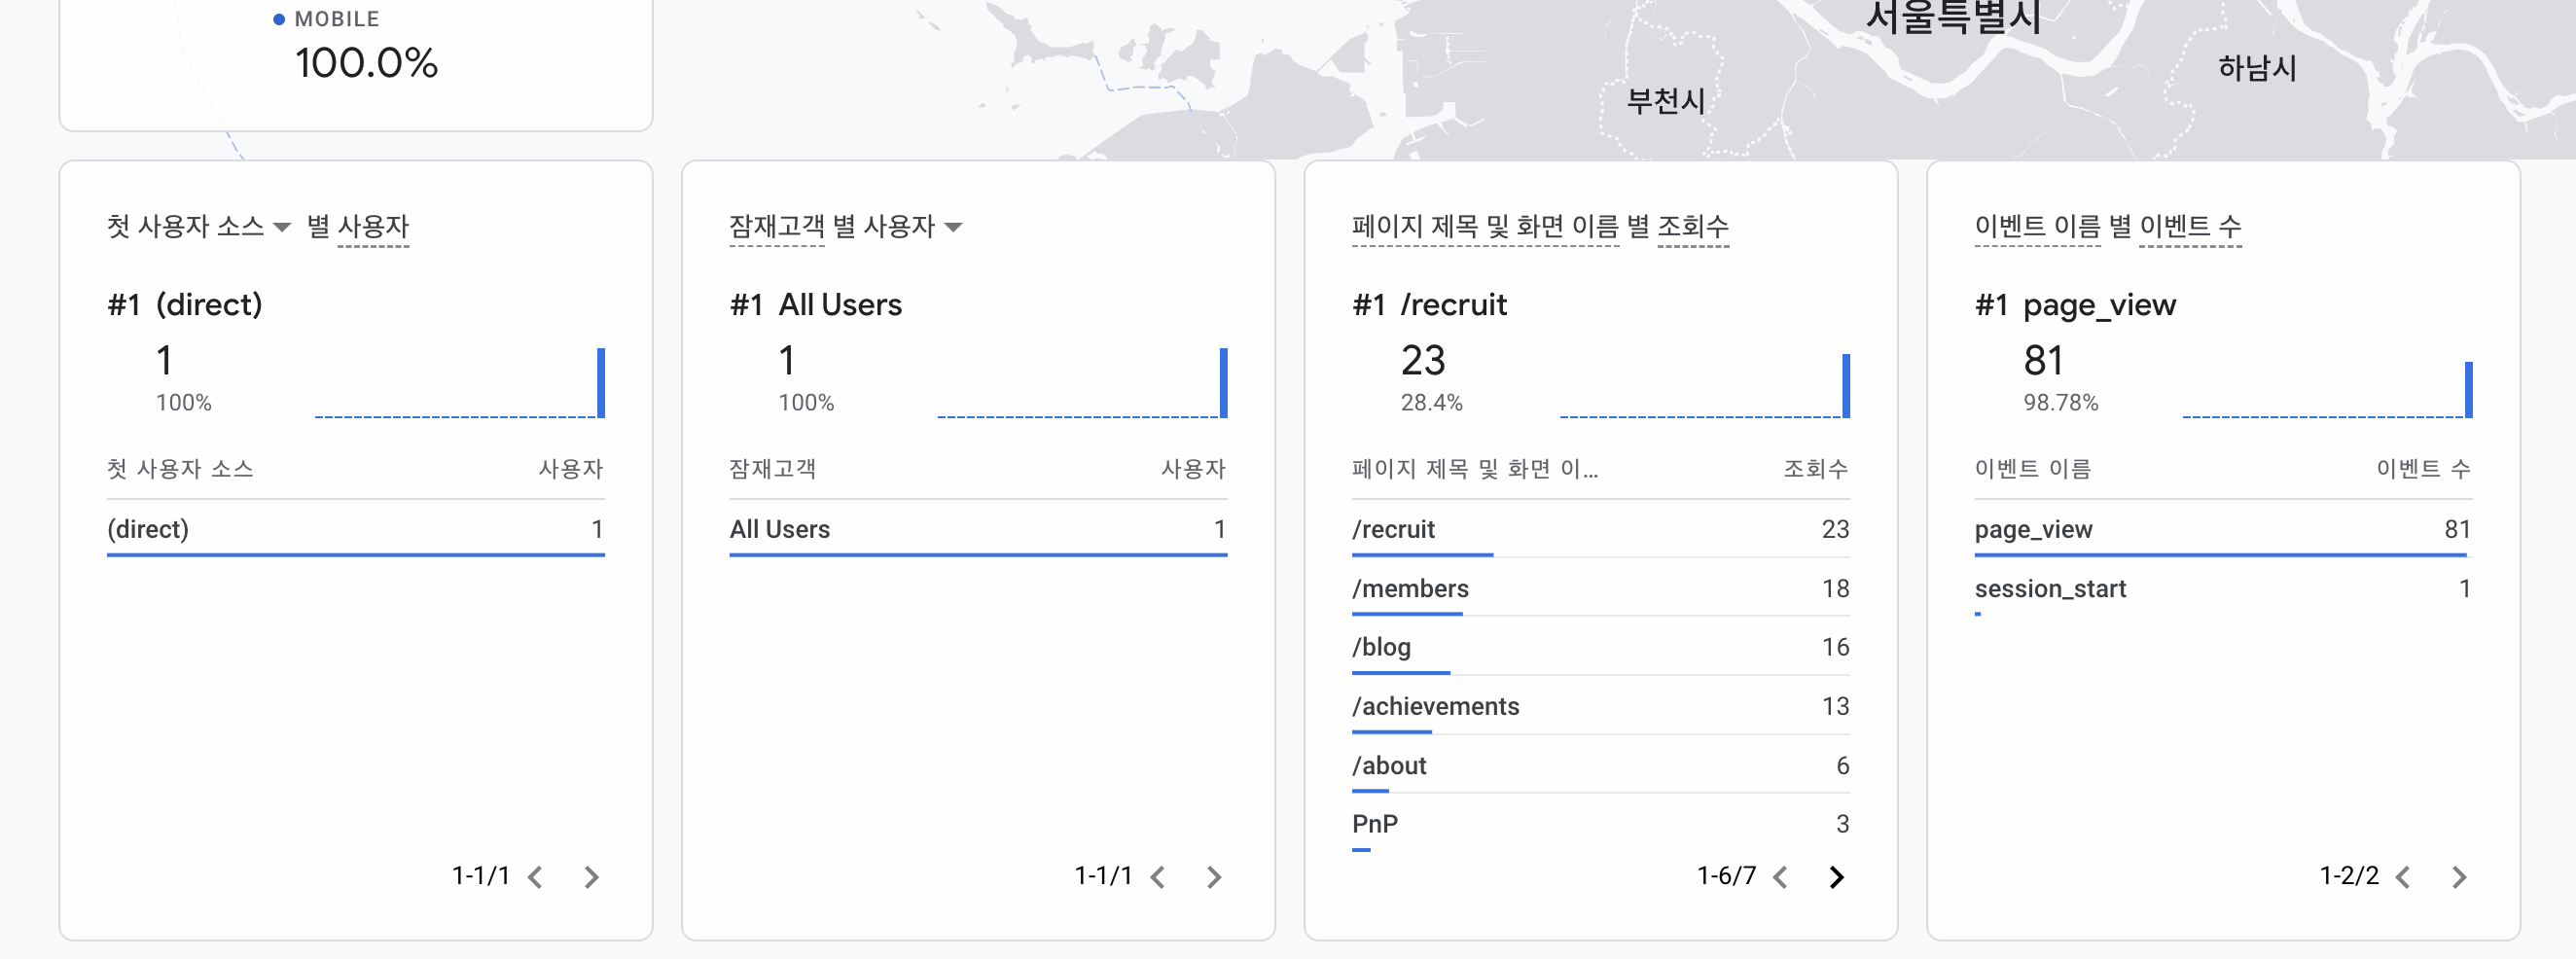Select the /achievements page row

(1600, 706)
